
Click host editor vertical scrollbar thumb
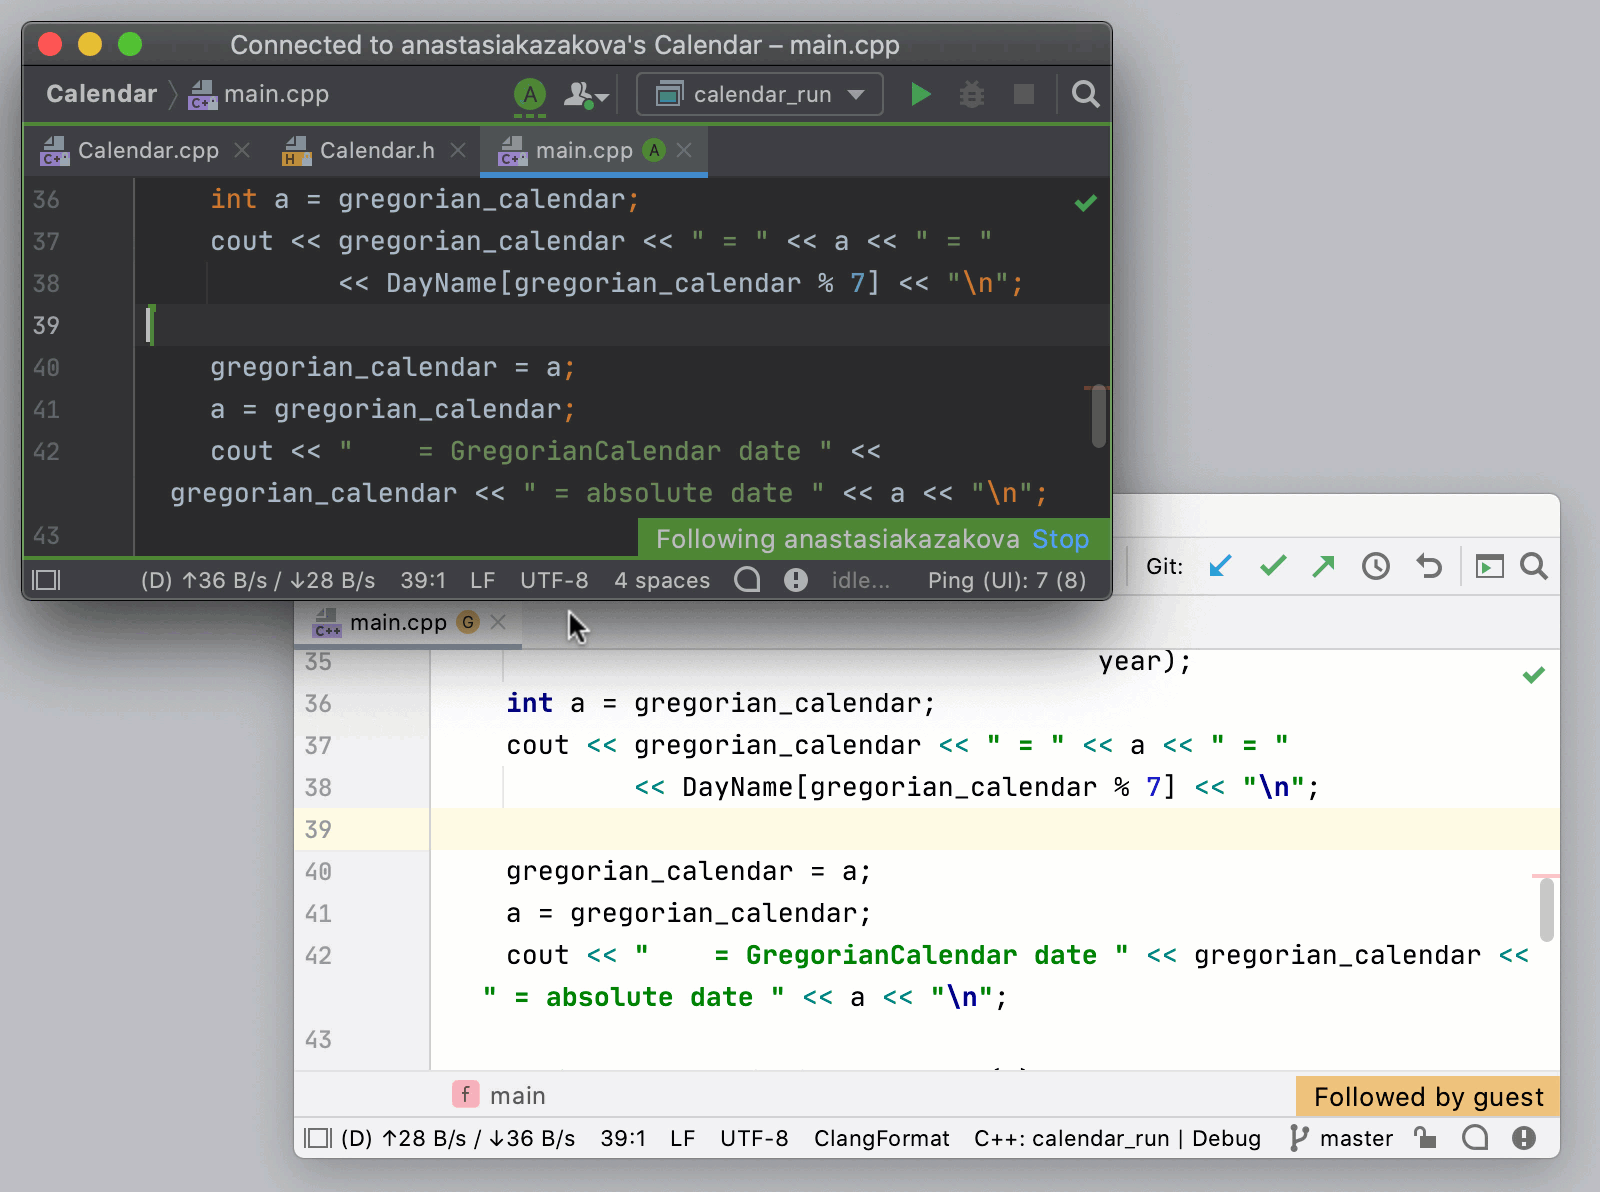coord(1546,909)
